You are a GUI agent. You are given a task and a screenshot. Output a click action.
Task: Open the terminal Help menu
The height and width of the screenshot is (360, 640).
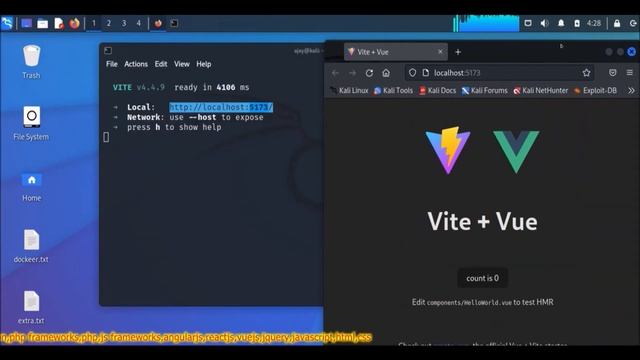pyautogui.click(x=204, y=64)
